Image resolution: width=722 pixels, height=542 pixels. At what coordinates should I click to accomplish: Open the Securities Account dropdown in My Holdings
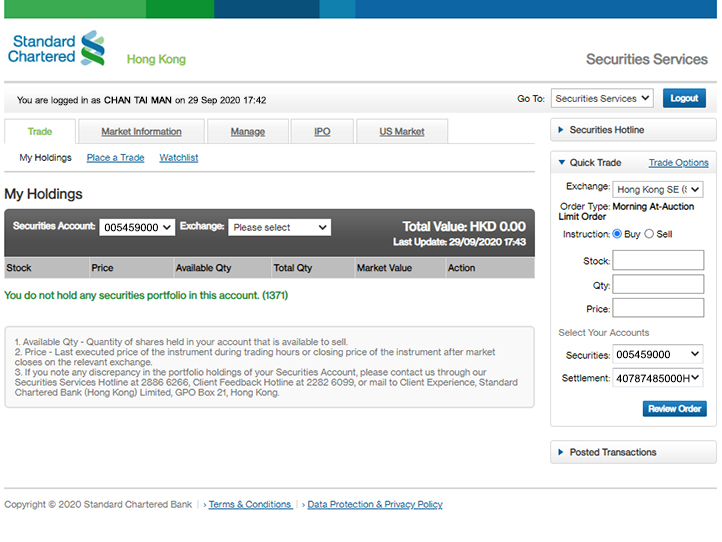(137, 227)
